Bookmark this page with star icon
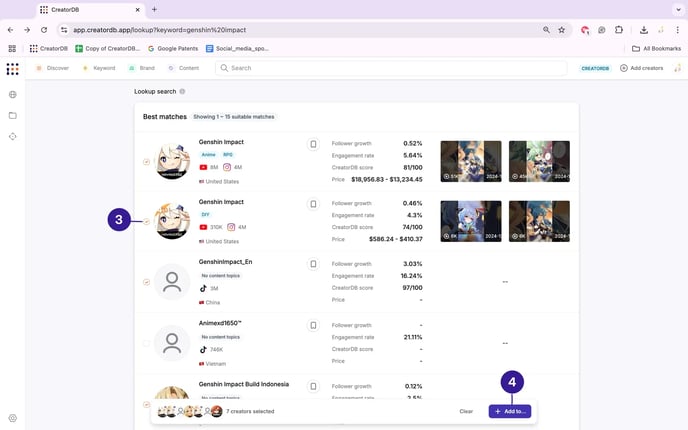688x430 pixels. (x=562, y=30)
